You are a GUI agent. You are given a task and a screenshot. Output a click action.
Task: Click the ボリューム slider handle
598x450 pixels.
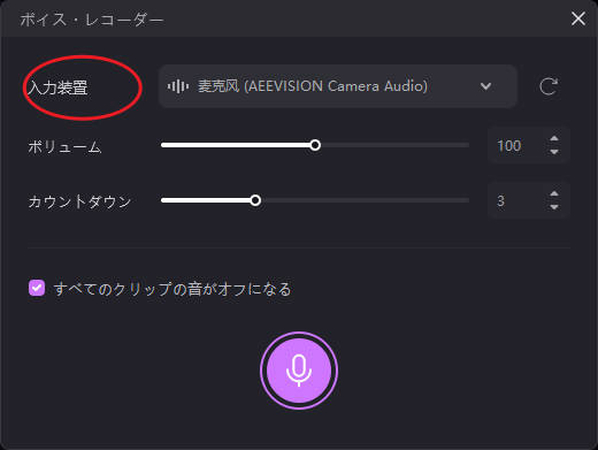click(315, 145)
